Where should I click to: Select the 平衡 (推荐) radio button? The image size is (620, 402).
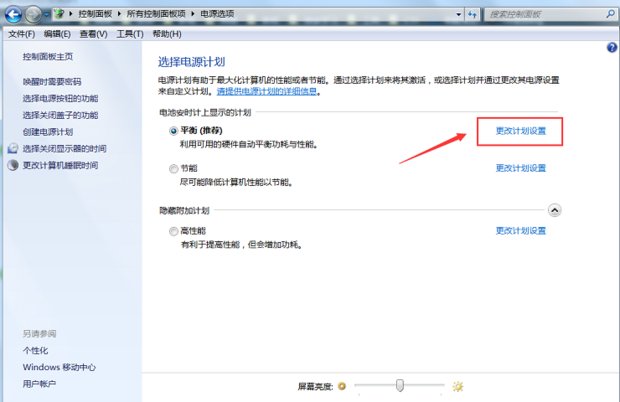pyautogui.click(x=173, y=131)
